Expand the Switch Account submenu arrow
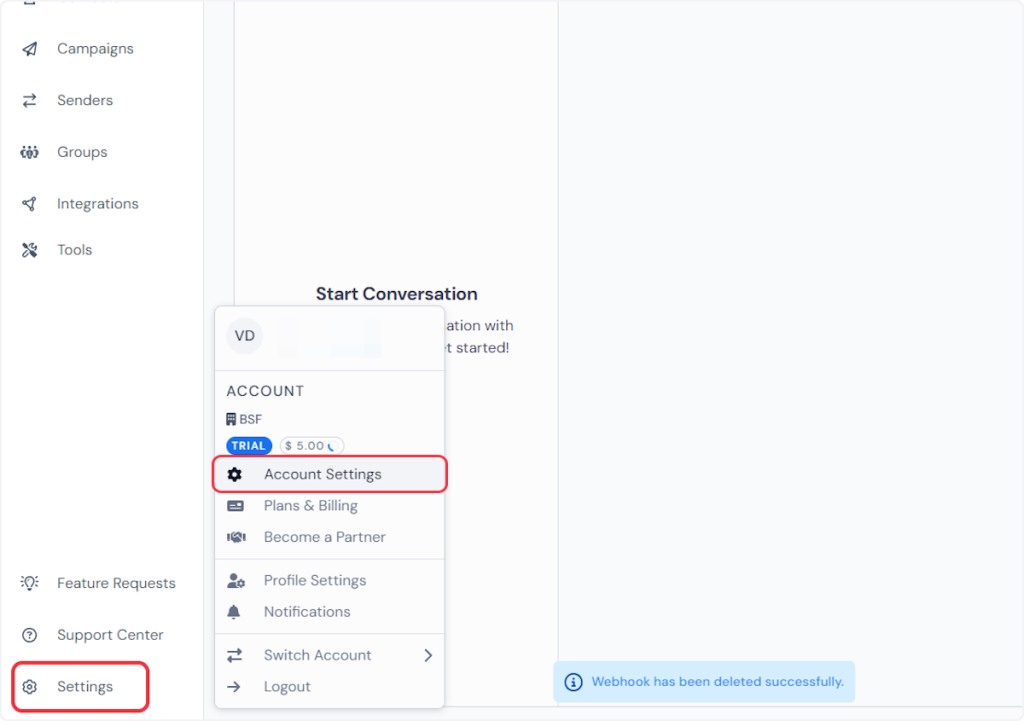The height and width of the screenshot is (721, 1024). tap(428, 655)
